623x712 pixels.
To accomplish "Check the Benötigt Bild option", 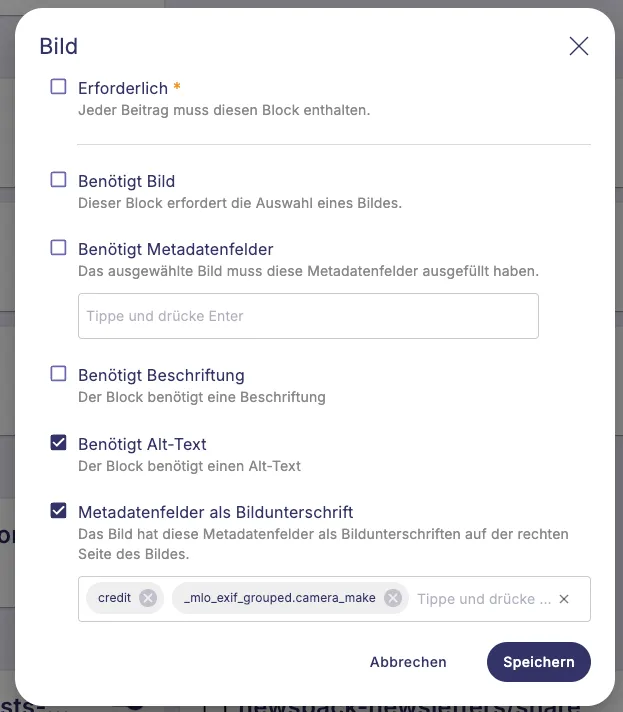I will [58, 179].
